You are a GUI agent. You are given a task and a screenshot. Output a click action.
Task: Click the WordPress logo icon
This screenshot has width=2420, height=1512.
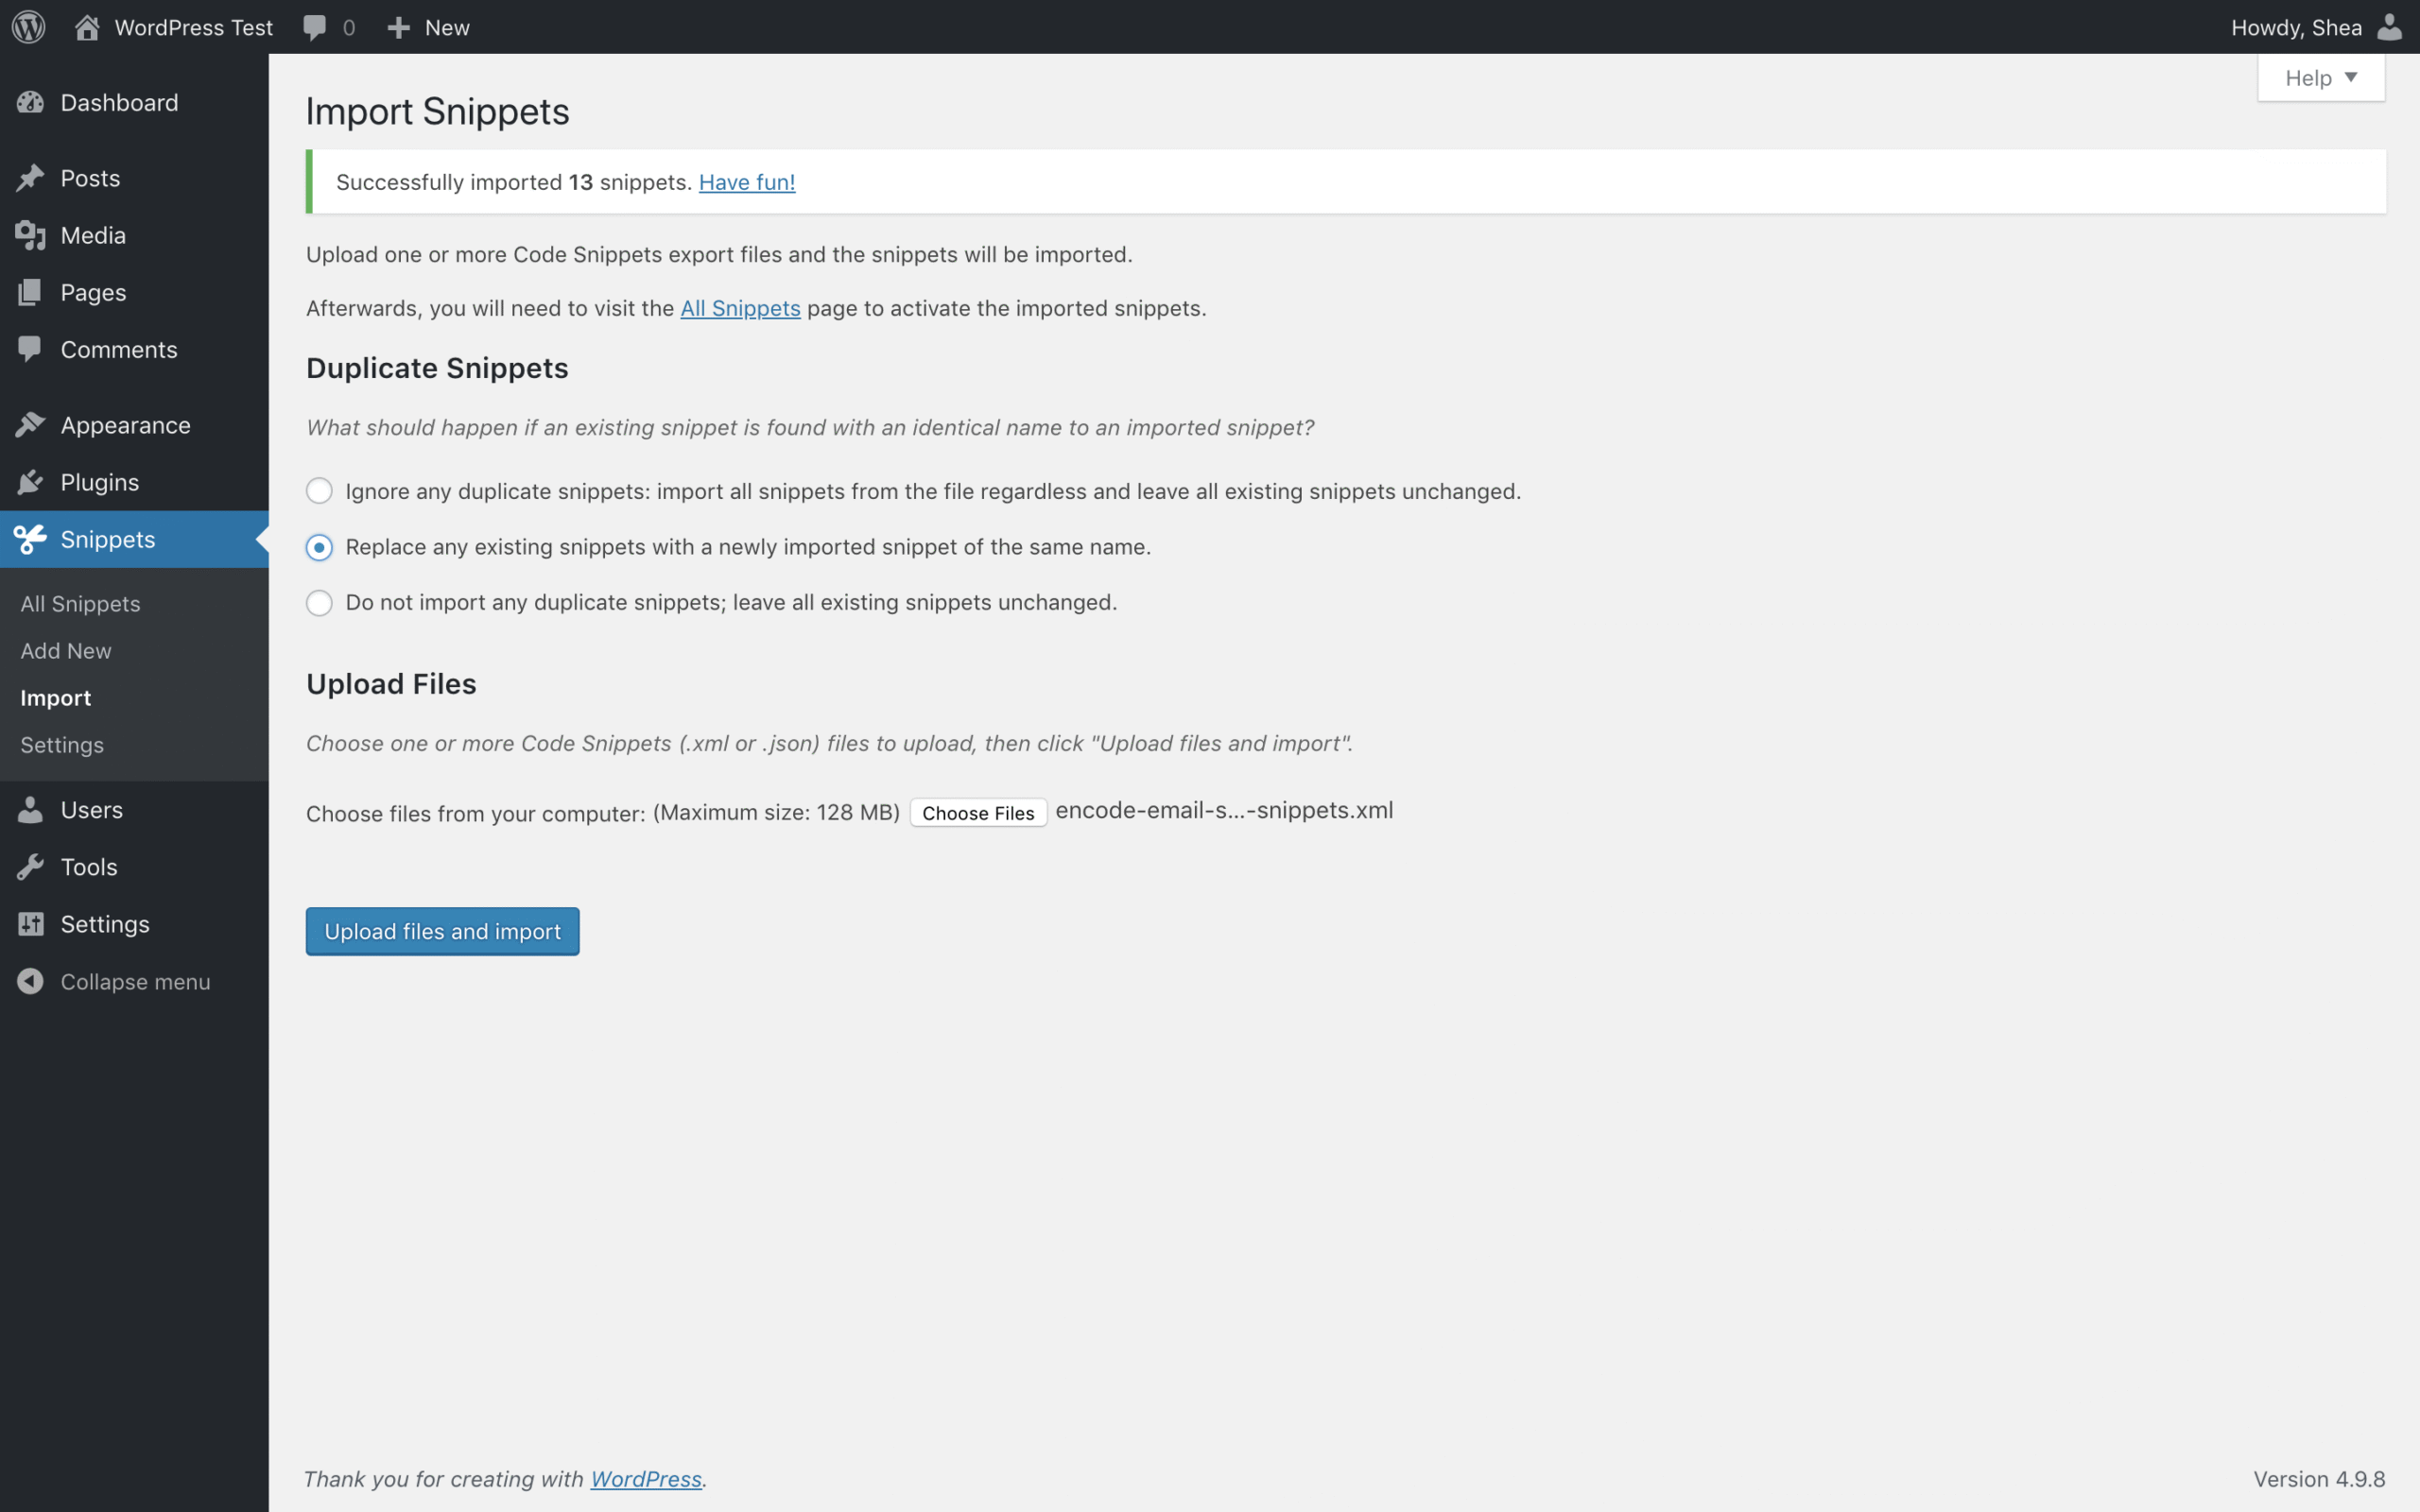[28, 27]
